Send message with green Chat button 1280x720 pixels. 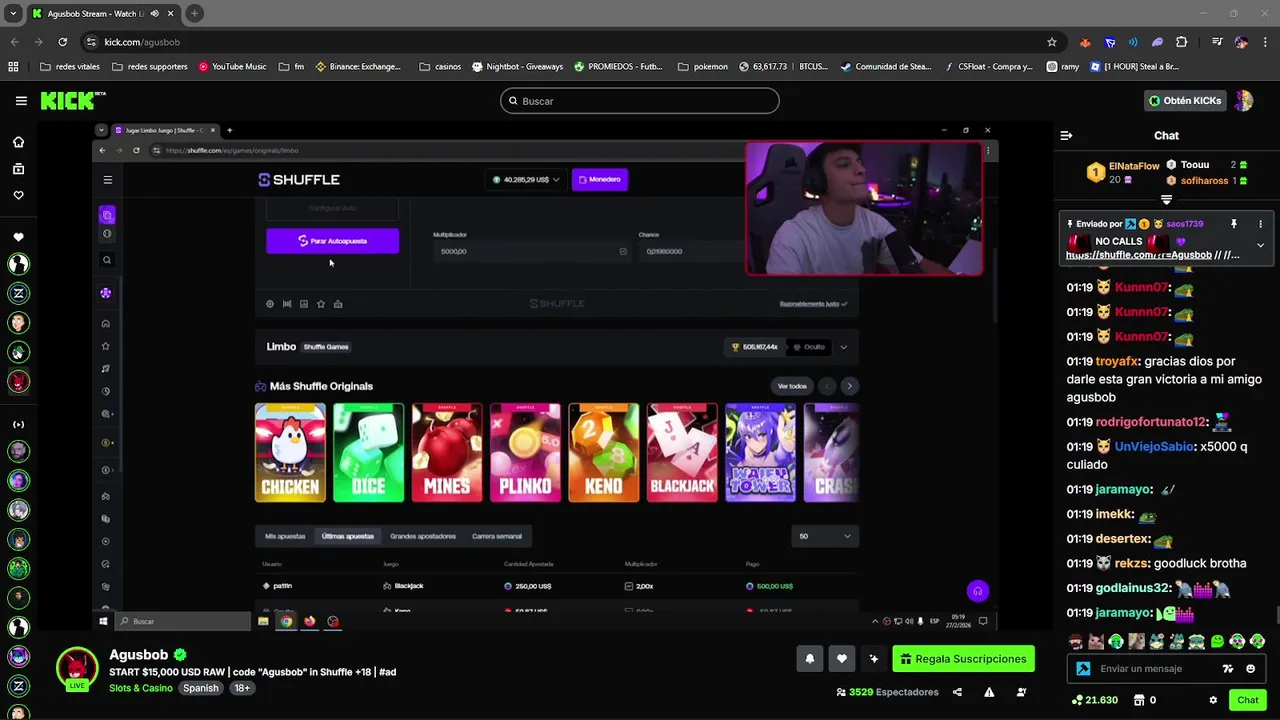pyautogui.click(x=1247, y=700)
